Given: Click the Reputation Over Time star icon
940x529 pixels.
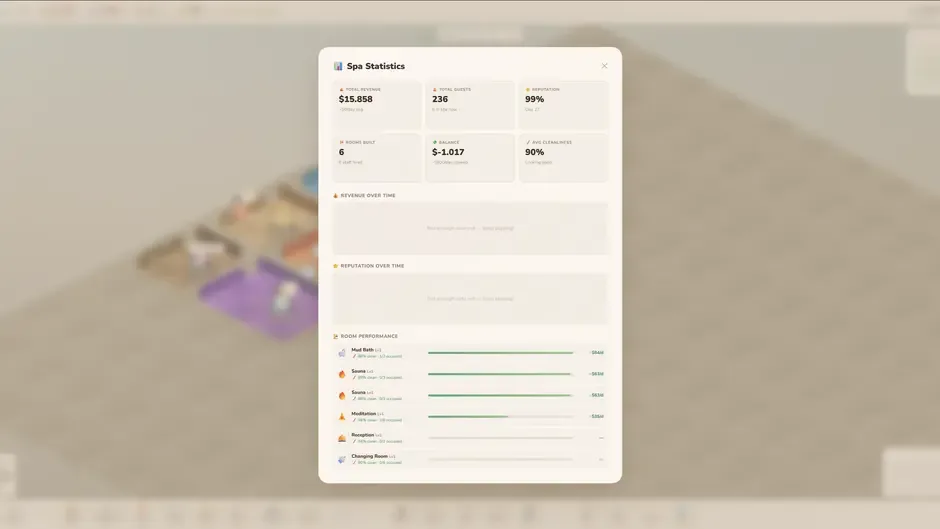Looking at the screenshot, I should (x=336, y=266).
